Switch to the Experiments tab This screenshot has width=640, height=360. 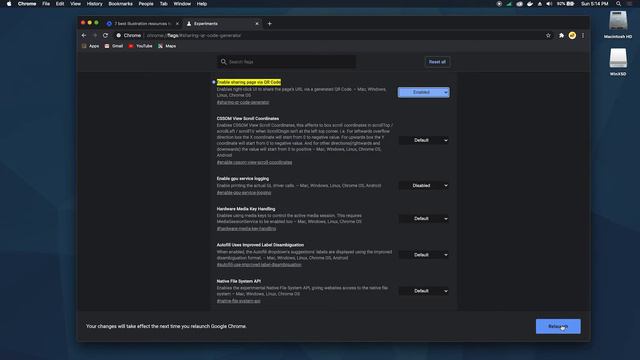[222, 24]
